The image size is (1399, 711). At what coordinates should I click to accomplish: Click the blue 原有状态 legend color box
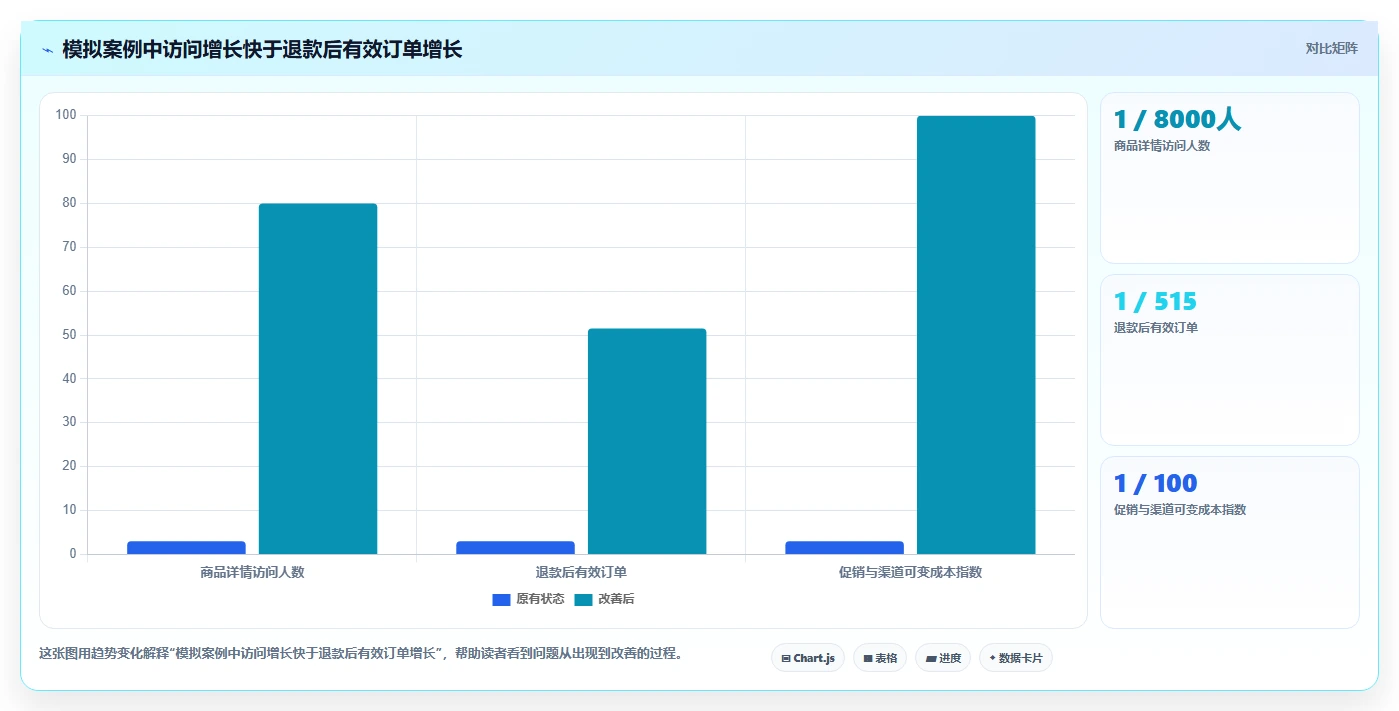tap(501, 600)
